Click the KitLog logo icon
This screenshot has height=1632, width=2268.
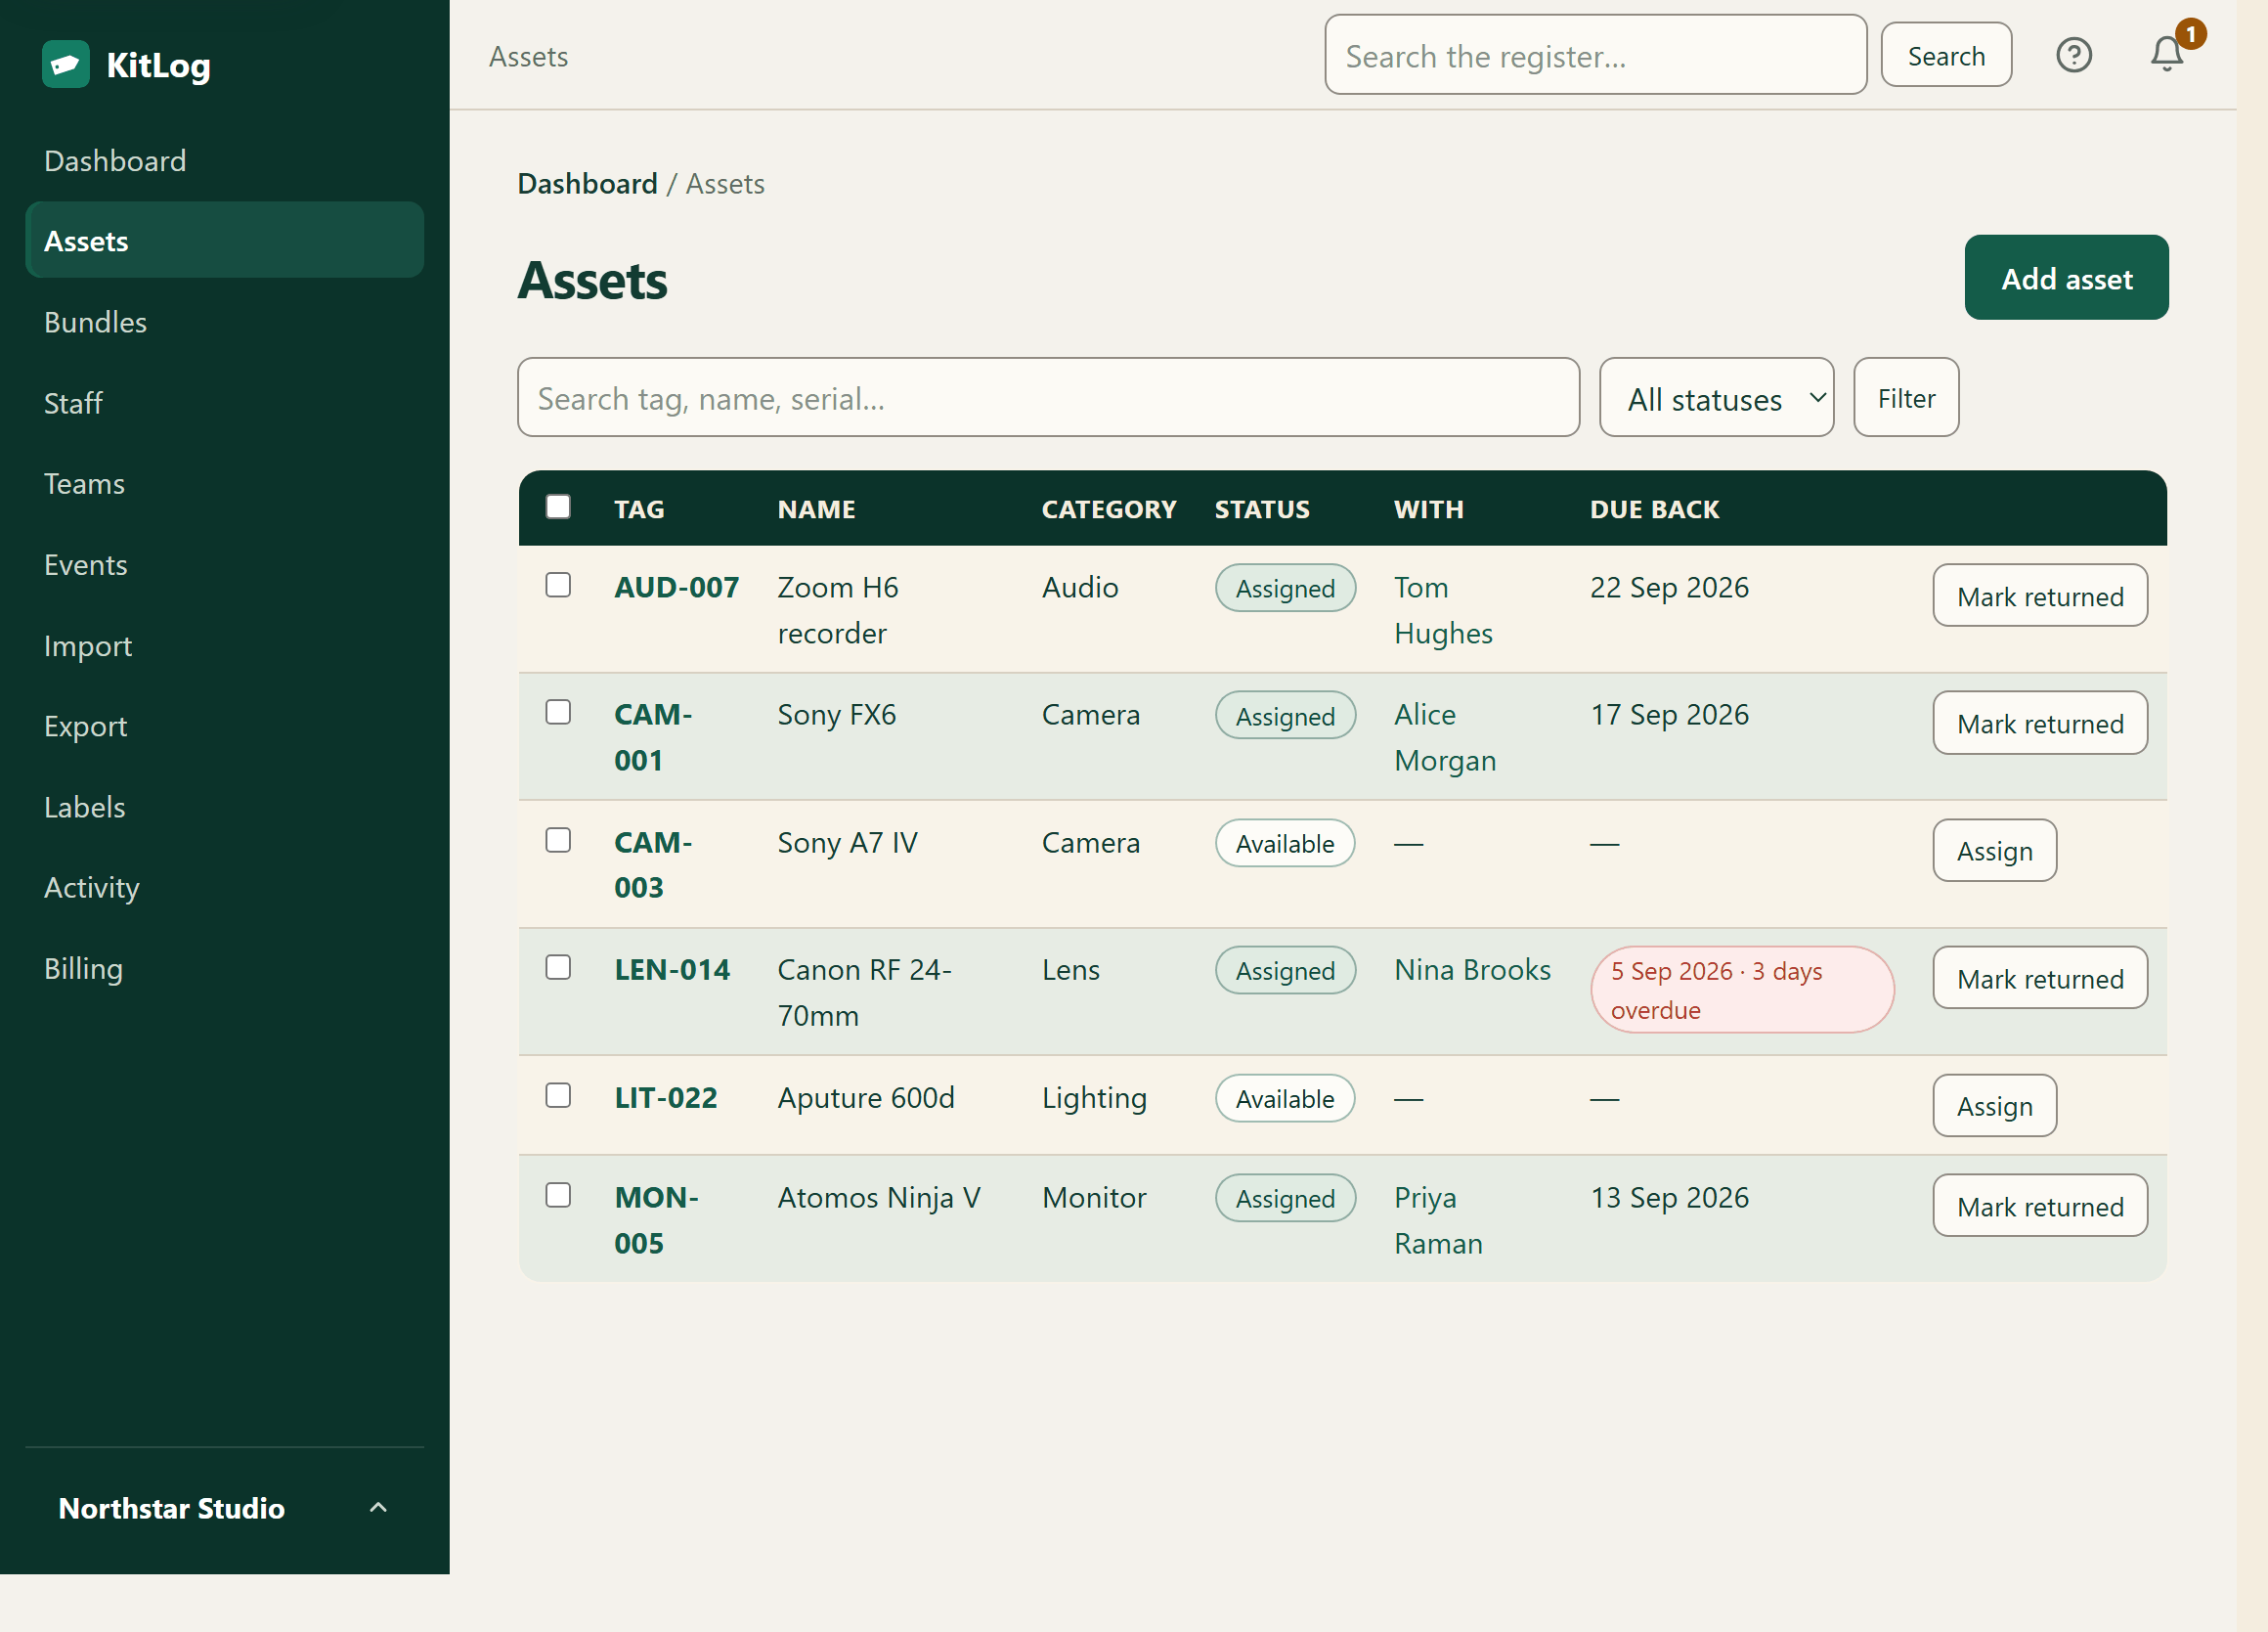66,65
